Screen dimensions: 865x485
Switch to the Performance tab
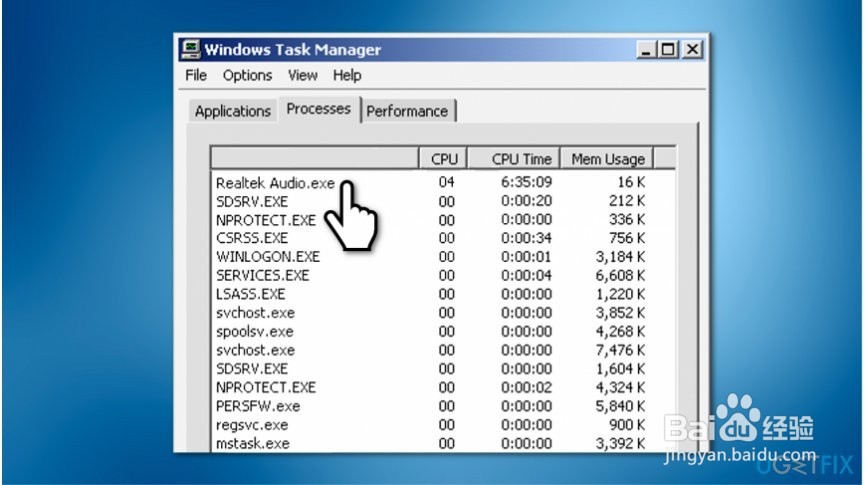click(407, 111)
